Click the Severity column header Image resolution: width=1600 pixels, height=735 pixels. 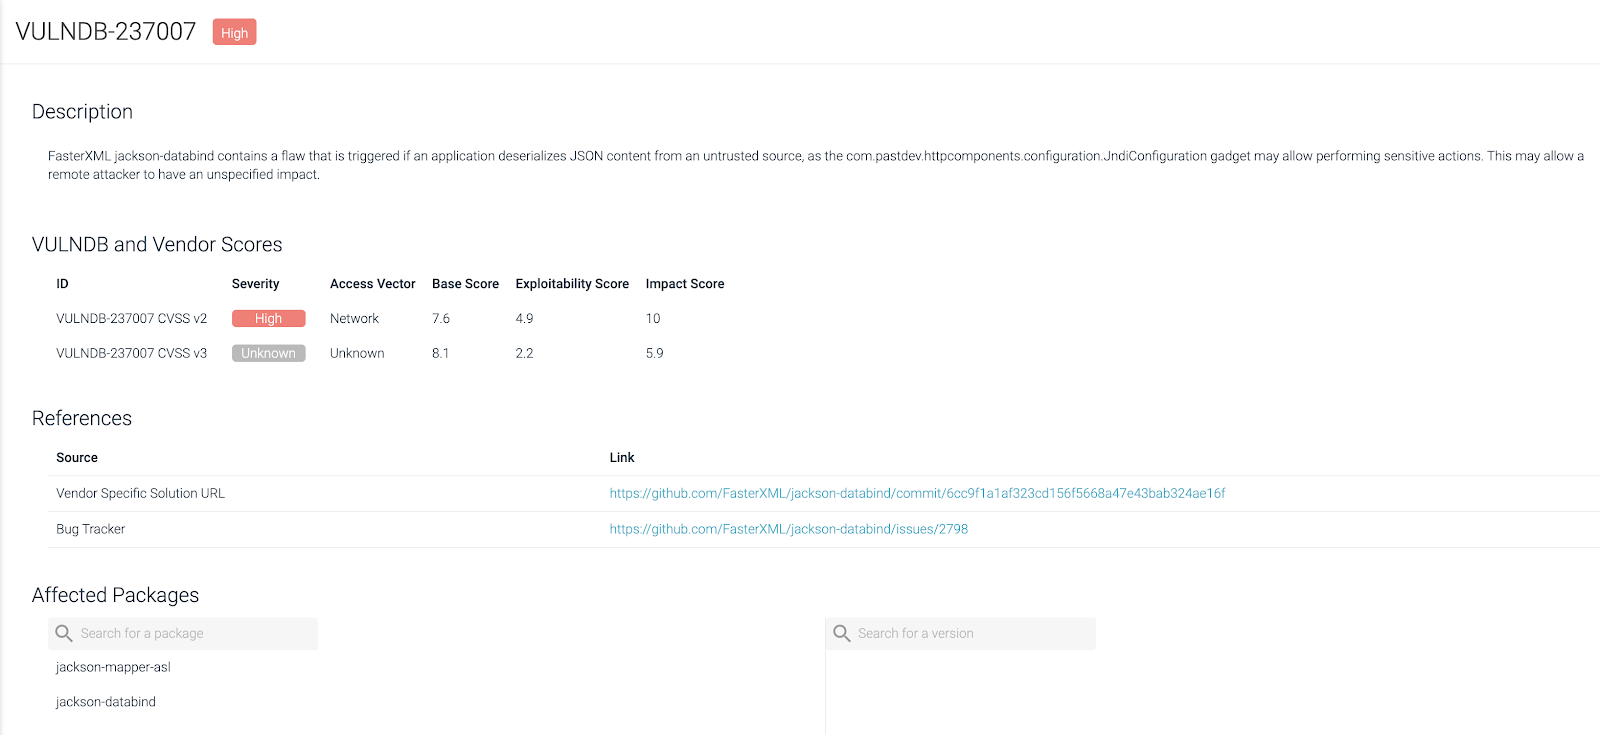tap(256, 284)
